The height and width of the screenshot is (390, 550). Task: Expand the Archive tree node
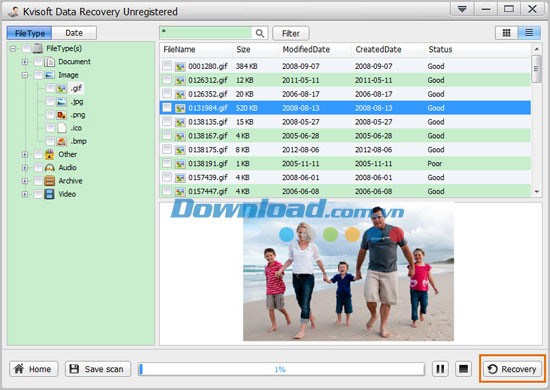coord(25,181)
